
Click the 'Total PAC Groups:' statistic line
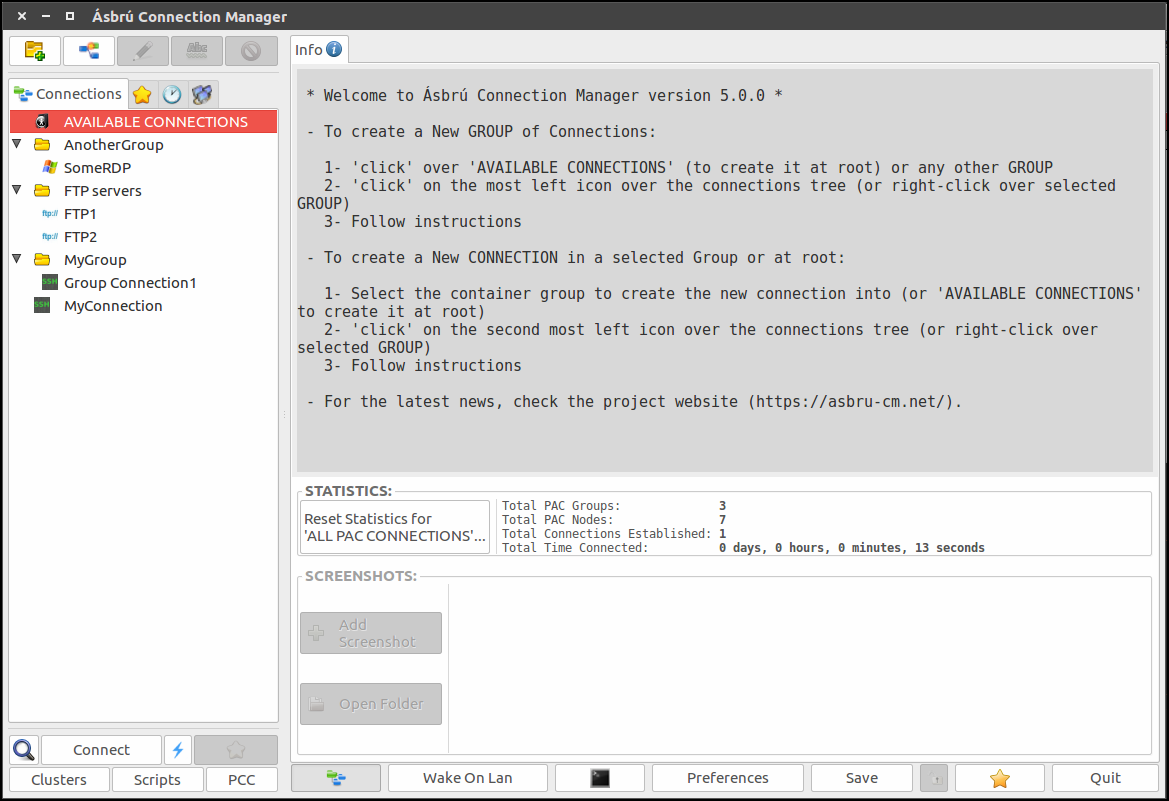click(x=614, y=506)
